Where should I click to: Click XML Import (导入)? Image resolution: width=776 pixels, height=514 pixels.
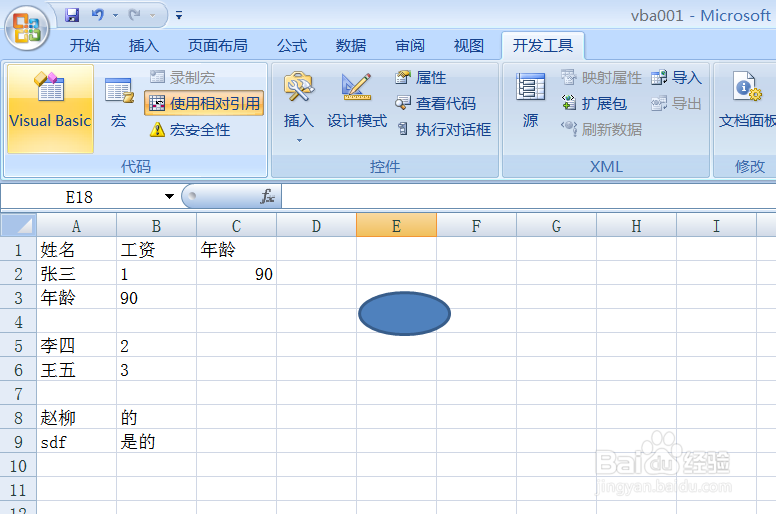[677, 77]
